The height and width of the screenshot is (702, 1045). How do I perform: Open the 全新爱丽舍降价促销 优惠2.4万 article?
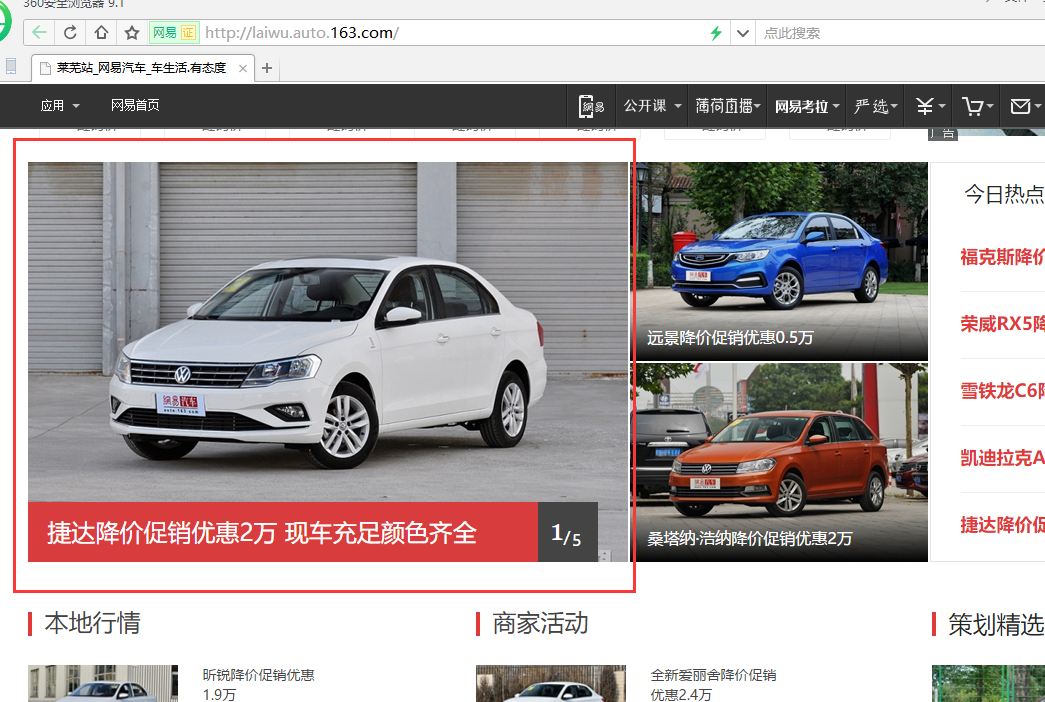tap(713, 685)
